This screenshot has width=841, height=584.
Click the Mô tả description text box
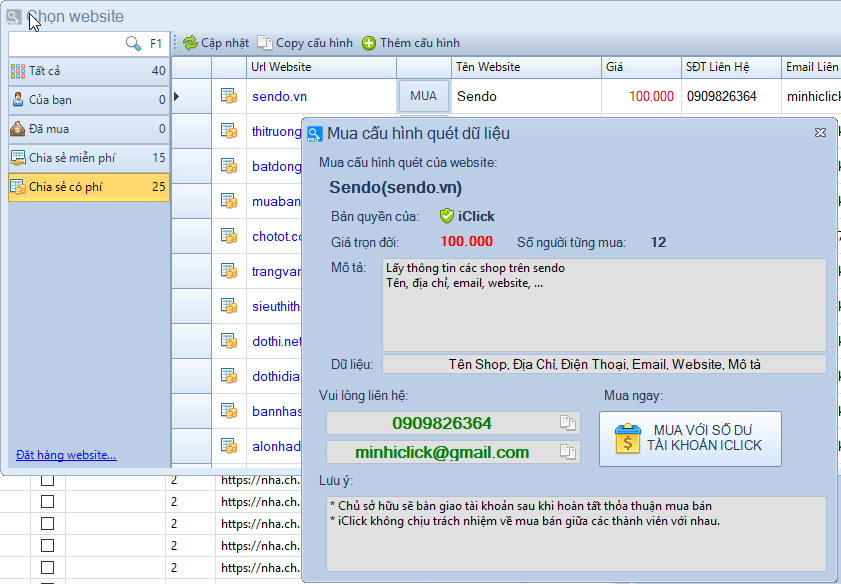[x=604, y=305]
